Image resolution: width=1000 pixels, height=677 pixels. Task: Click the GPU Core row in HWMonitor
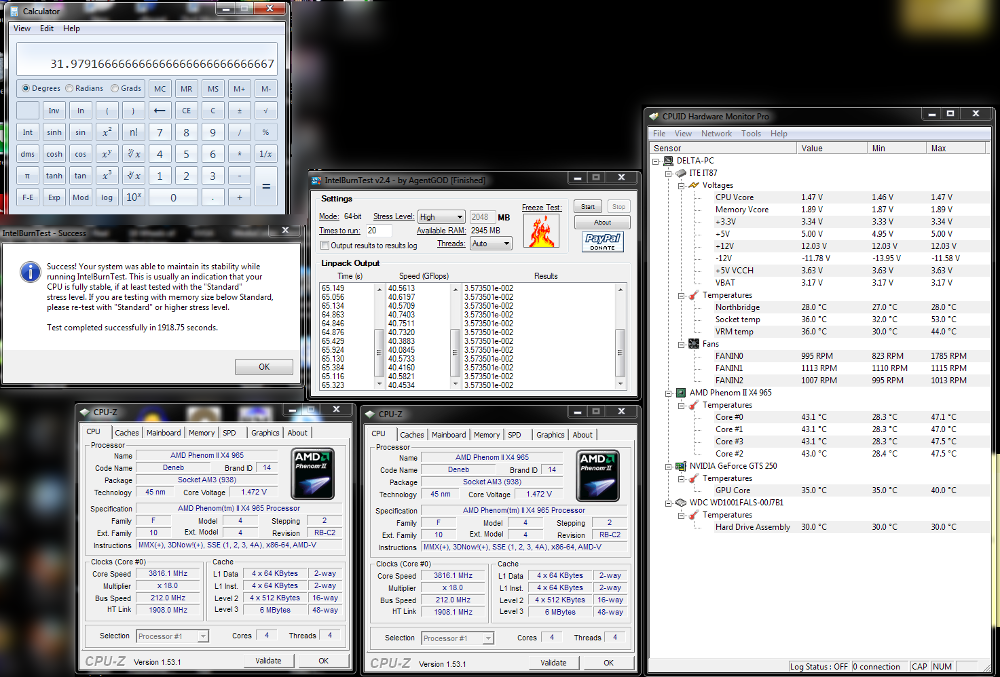(819, 490)
